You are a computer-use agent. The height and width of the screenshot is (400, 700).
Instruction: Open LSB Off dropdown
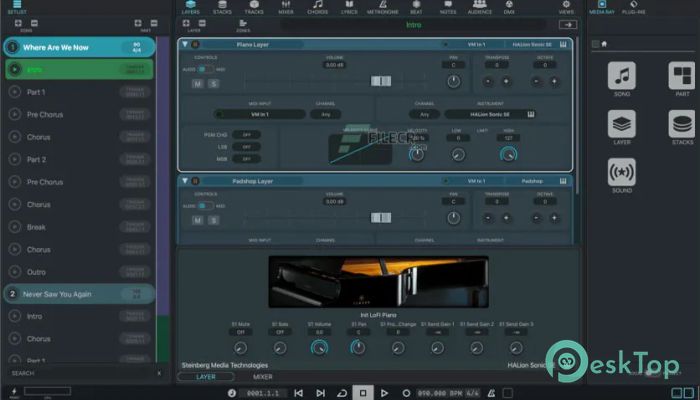(x=246, y=146)
